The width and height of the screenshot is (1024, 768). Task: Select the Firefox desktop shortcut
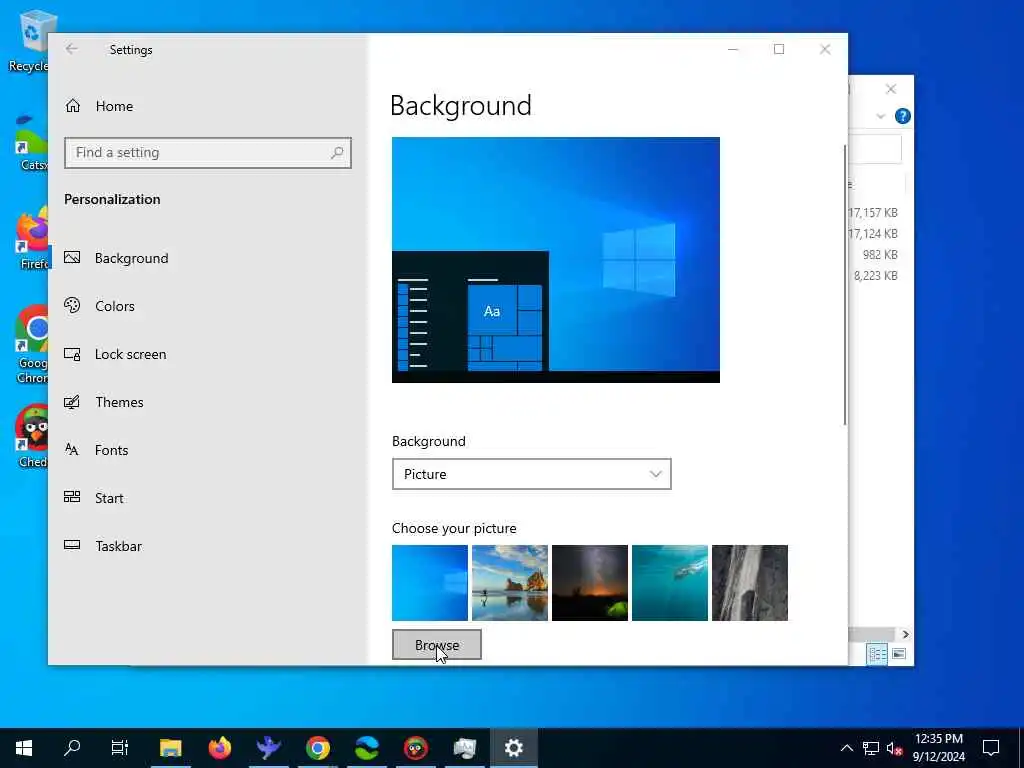pyautogui.click(x=33, y=238)
